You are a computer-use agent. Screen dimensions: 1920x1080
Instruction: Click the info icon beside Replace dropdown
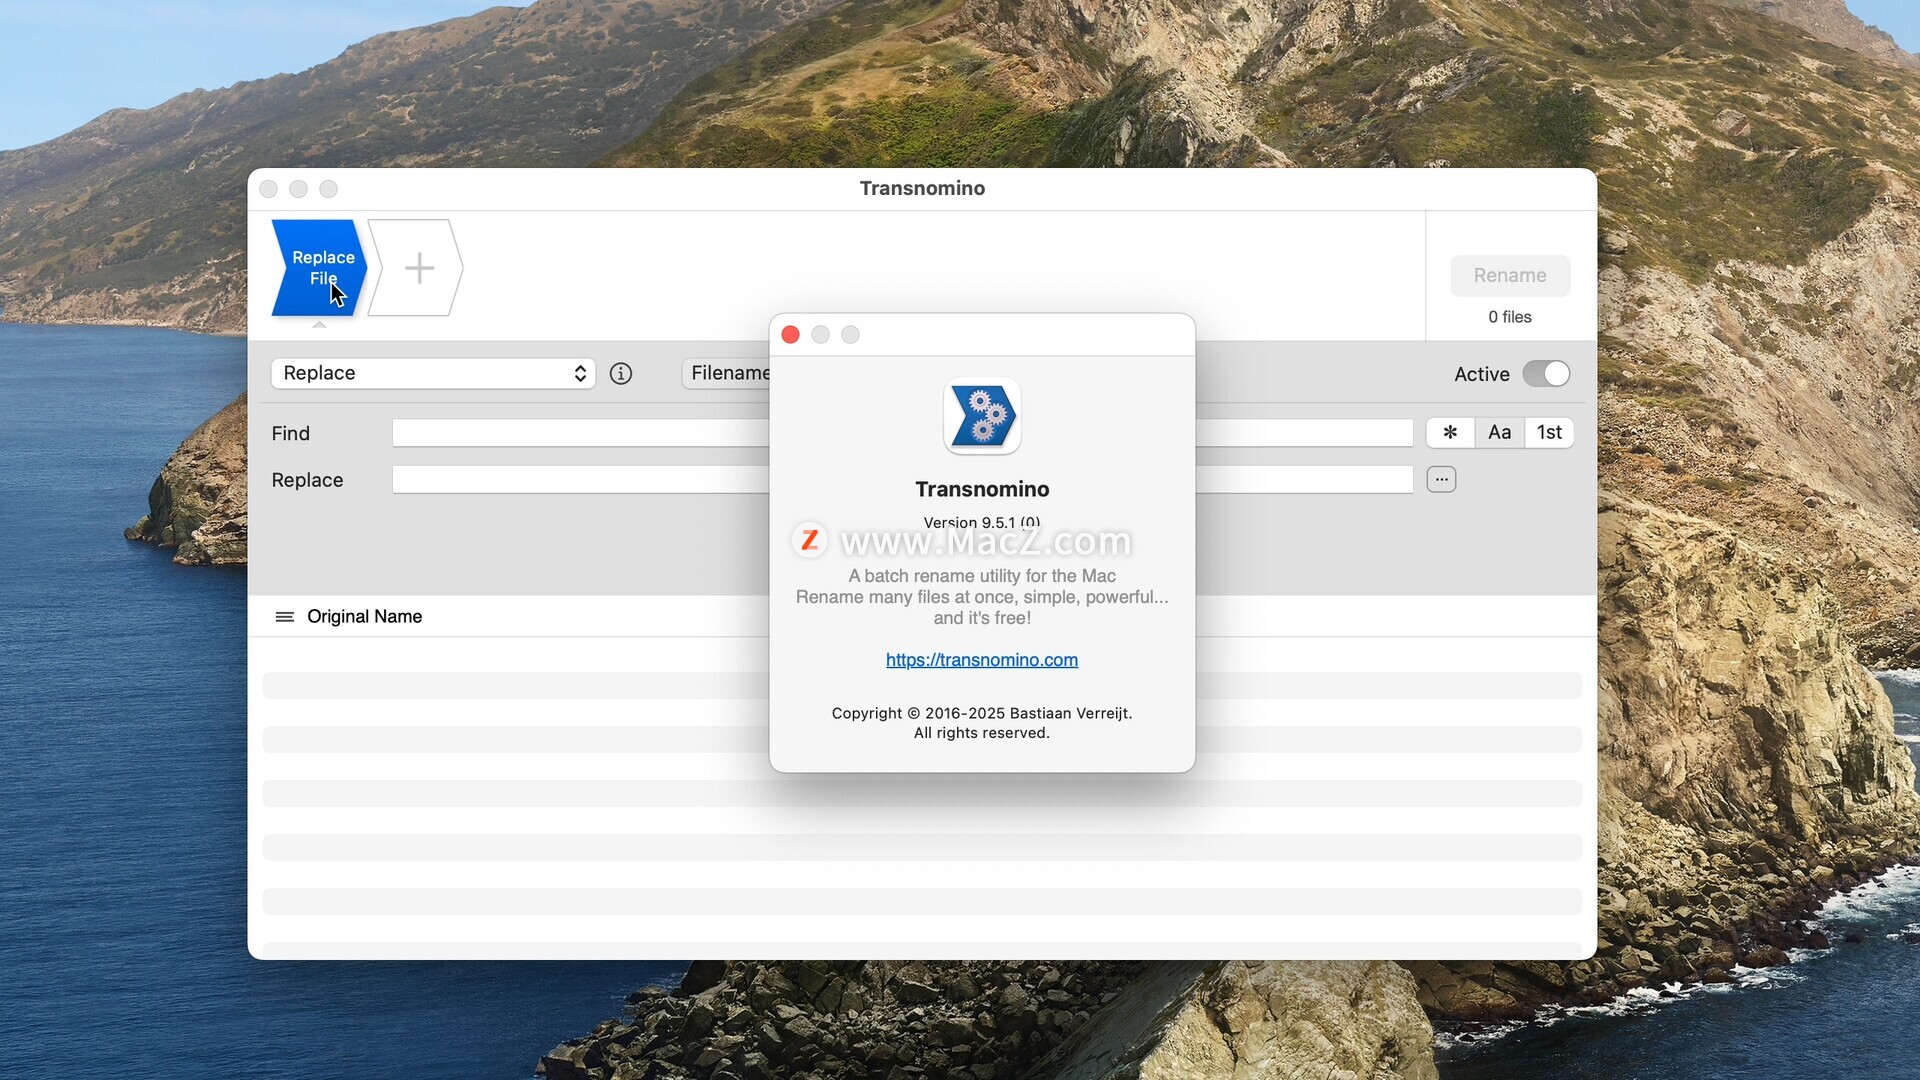(x=620, y=373)
